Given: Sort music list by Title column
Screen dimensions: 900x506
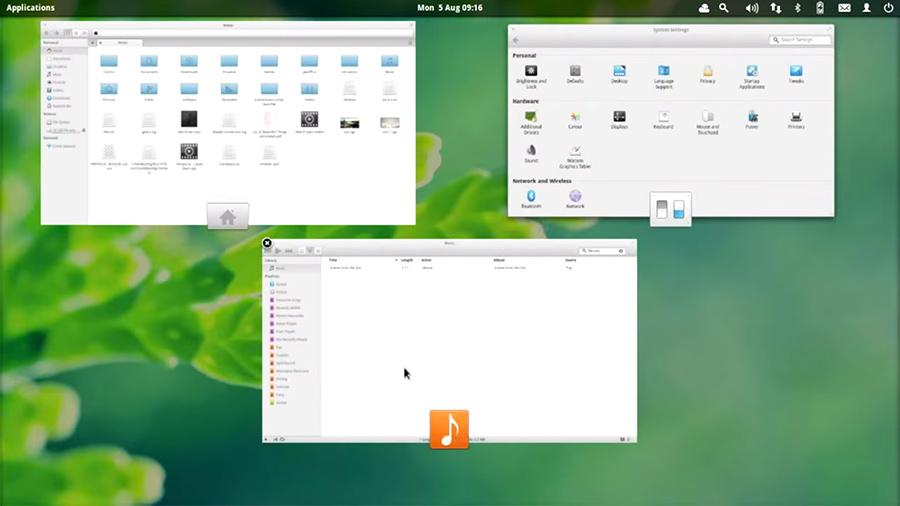Looking at the screenshot, I should 334,260.
